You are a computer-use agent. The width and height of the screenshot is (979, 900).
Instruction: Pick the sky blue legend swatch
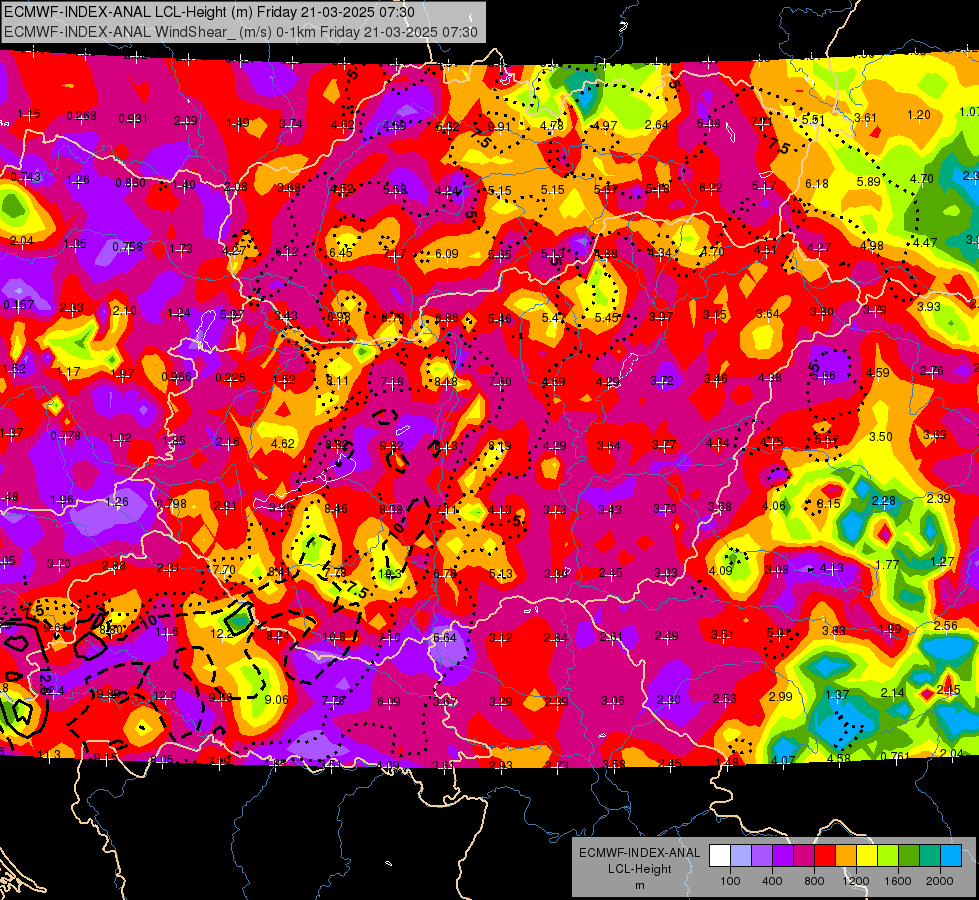pos(952,855)
